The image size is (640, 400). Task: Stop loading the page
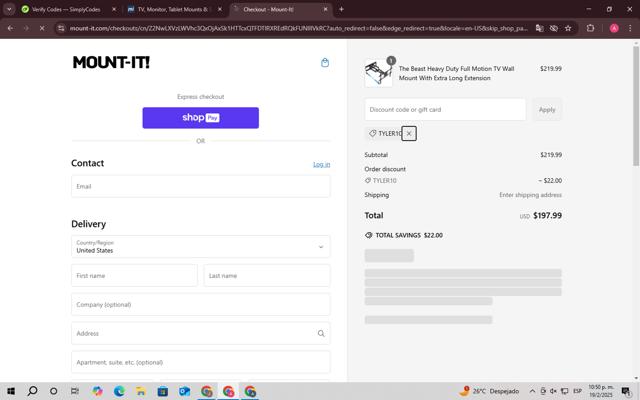[x=42, y=28]
